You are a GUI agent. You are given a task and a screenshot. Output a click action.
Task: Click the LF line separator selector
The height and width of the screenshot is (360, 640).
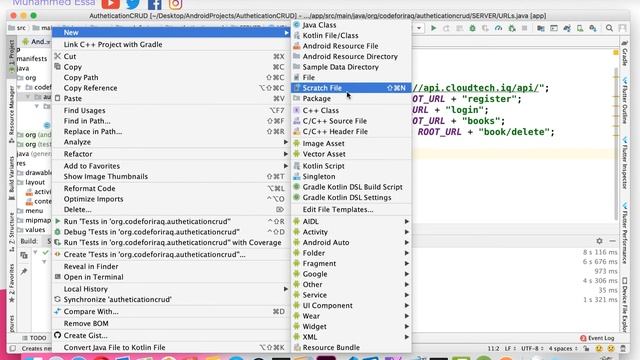510,348
